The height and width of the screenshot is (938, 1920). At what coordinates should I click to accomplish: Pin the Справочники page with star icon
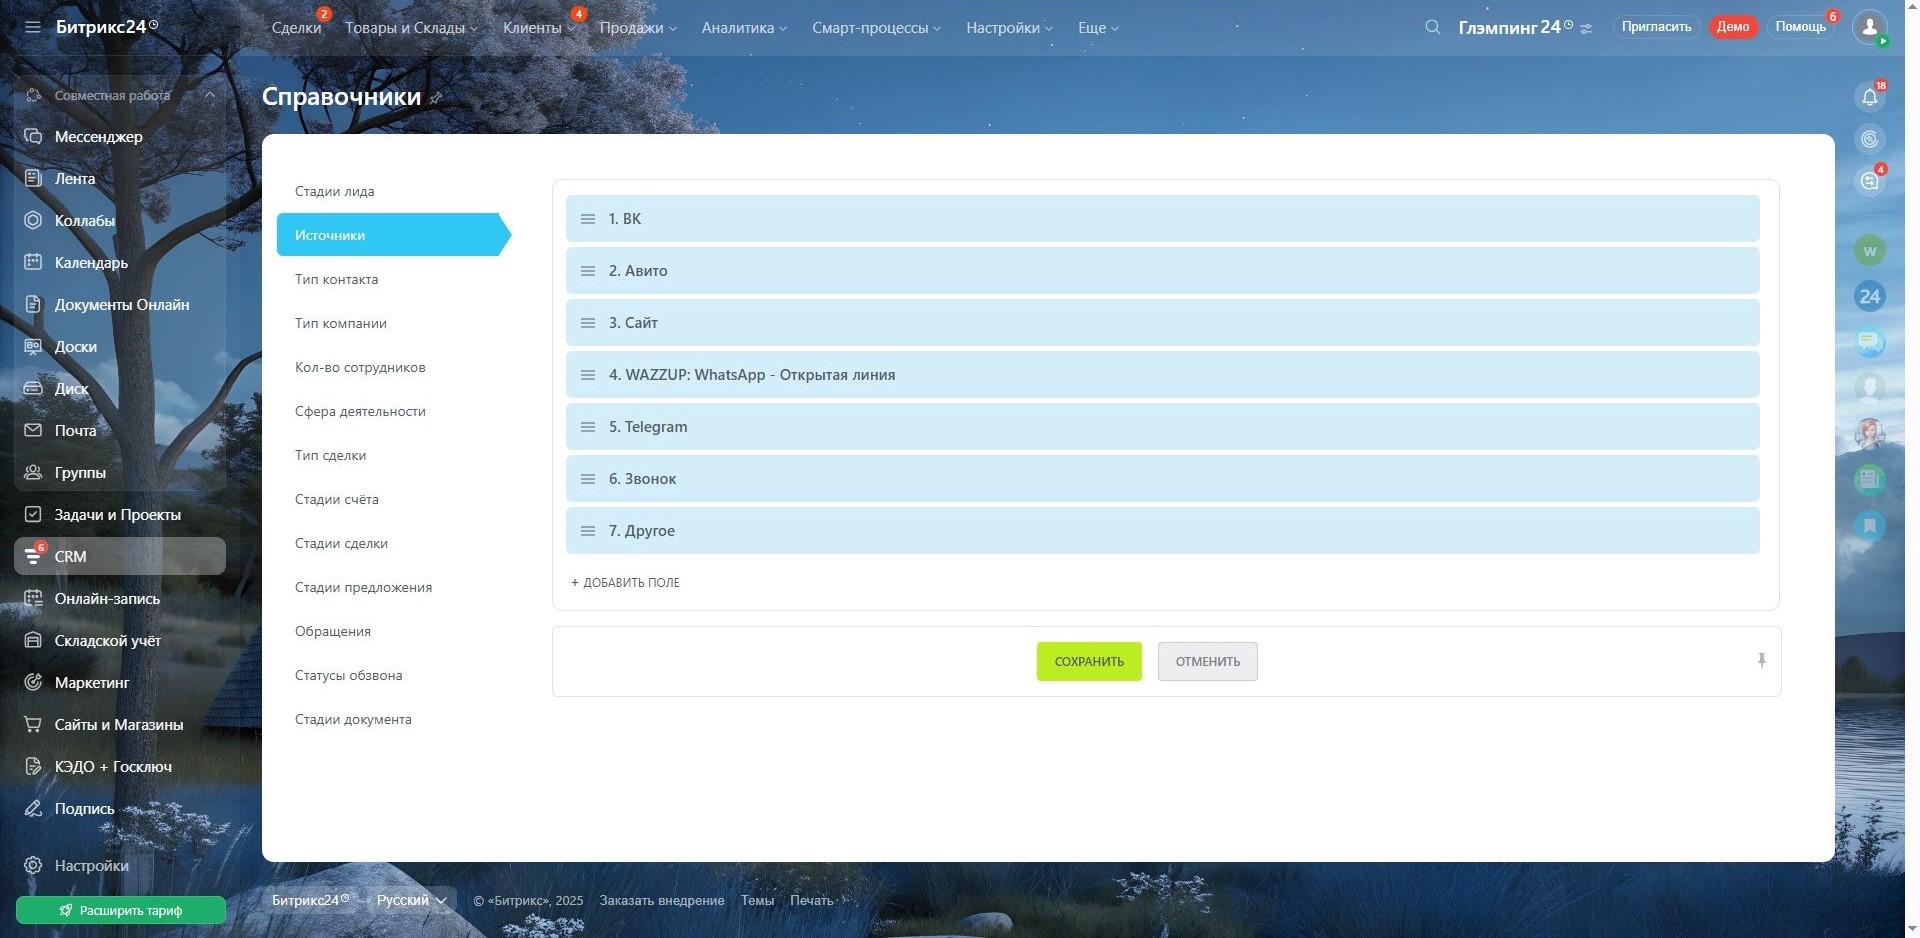click(436, 98)
